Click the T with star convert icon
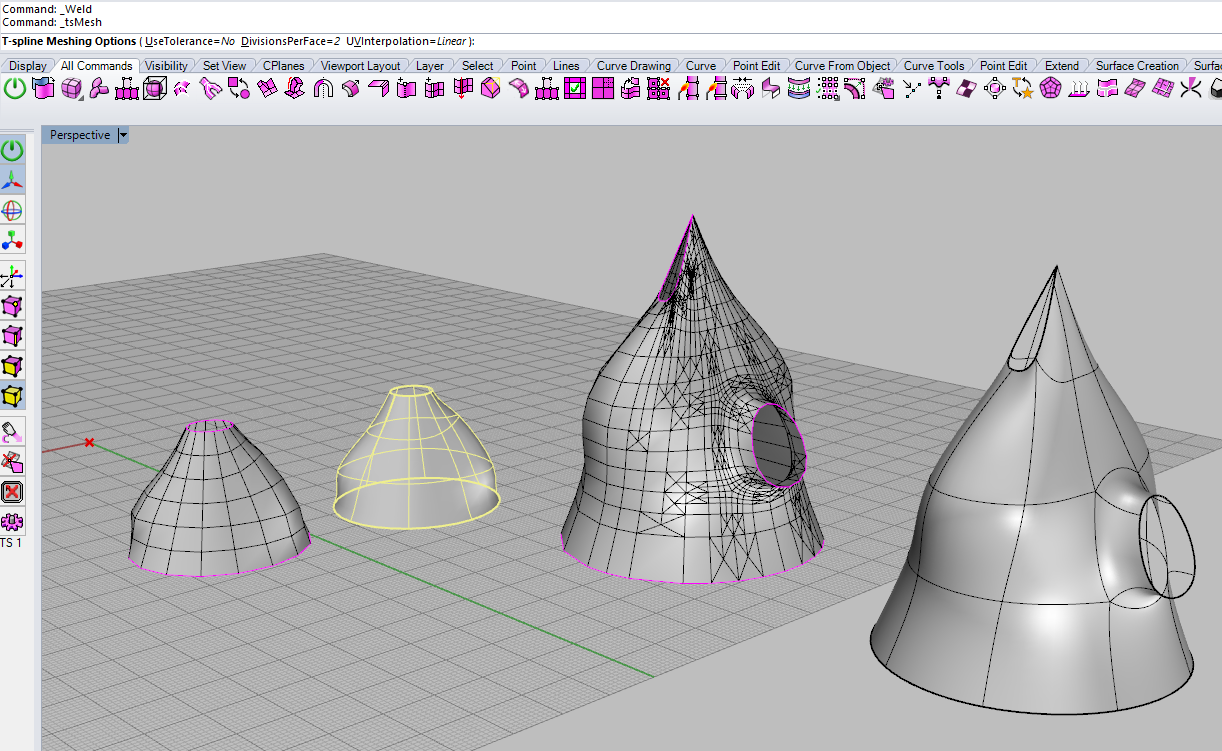Viewport: 1222px width, 751px height. click(1022, 89)
